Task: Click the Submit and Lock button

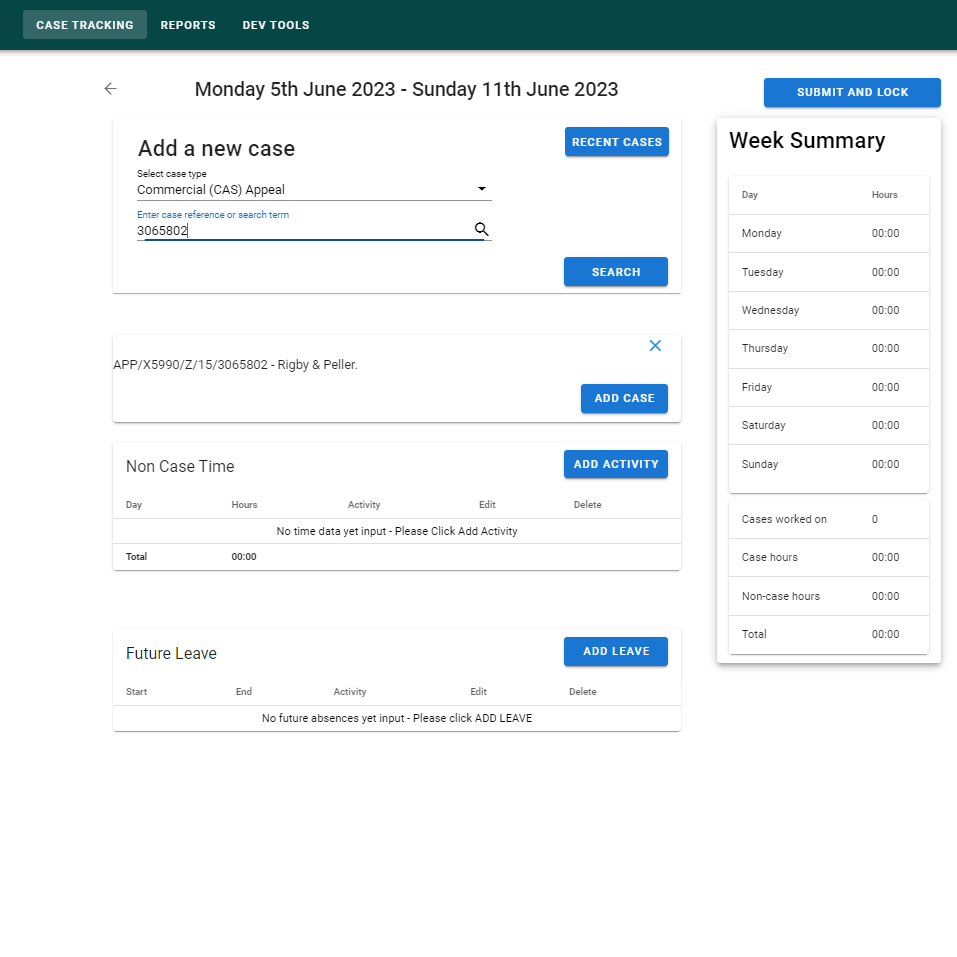Action: (852, 92)
